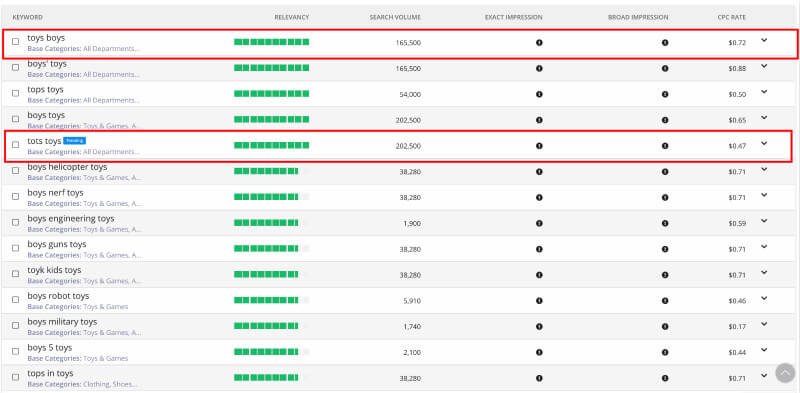Click broad impression icon for 'tops in toys'
The height and width of the screenshot is (393, 800).
point(665,378)
